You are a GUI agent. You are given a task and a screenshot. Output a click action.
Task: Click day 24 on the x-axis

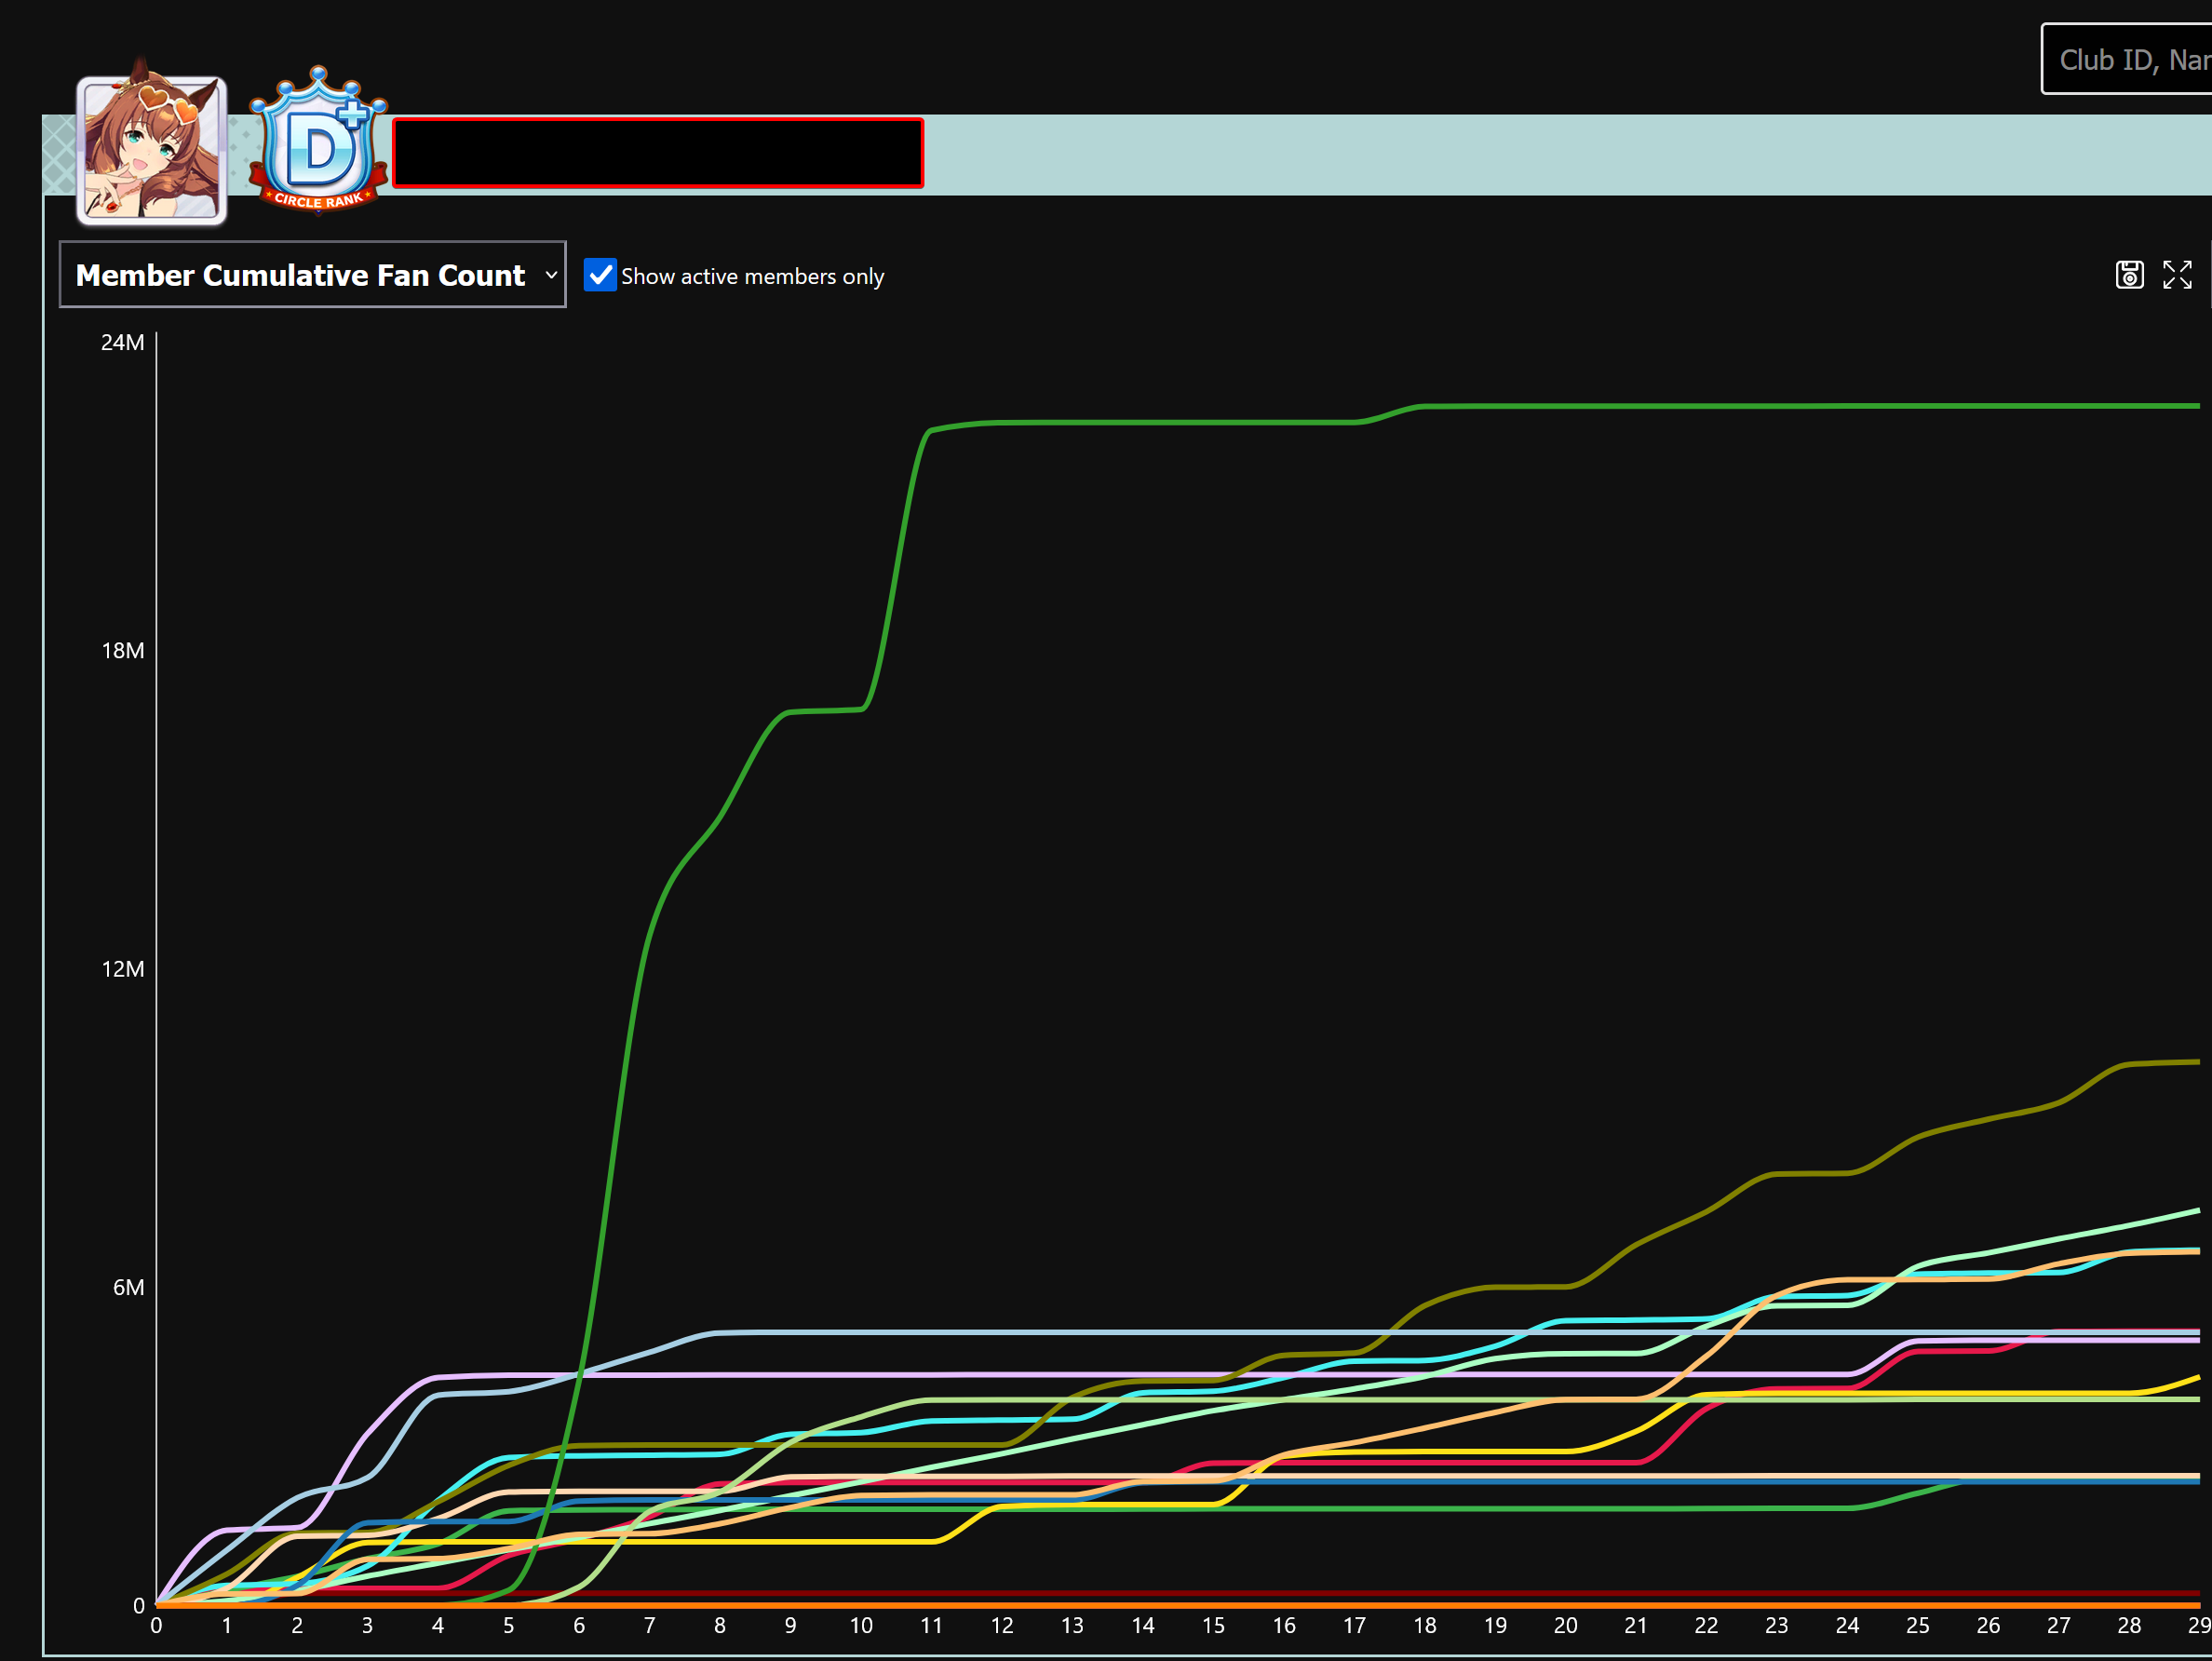[x=1847, y=1626]
